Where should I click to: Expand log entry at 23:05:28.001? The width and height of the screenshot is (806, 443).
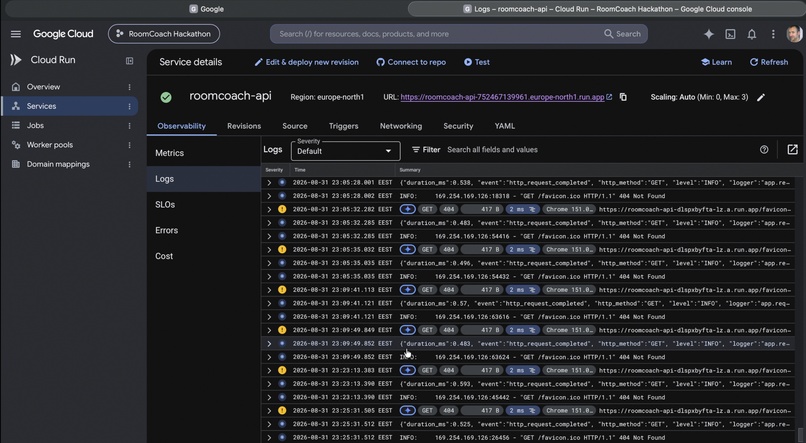pyautogui.click(x=269, y=182)
